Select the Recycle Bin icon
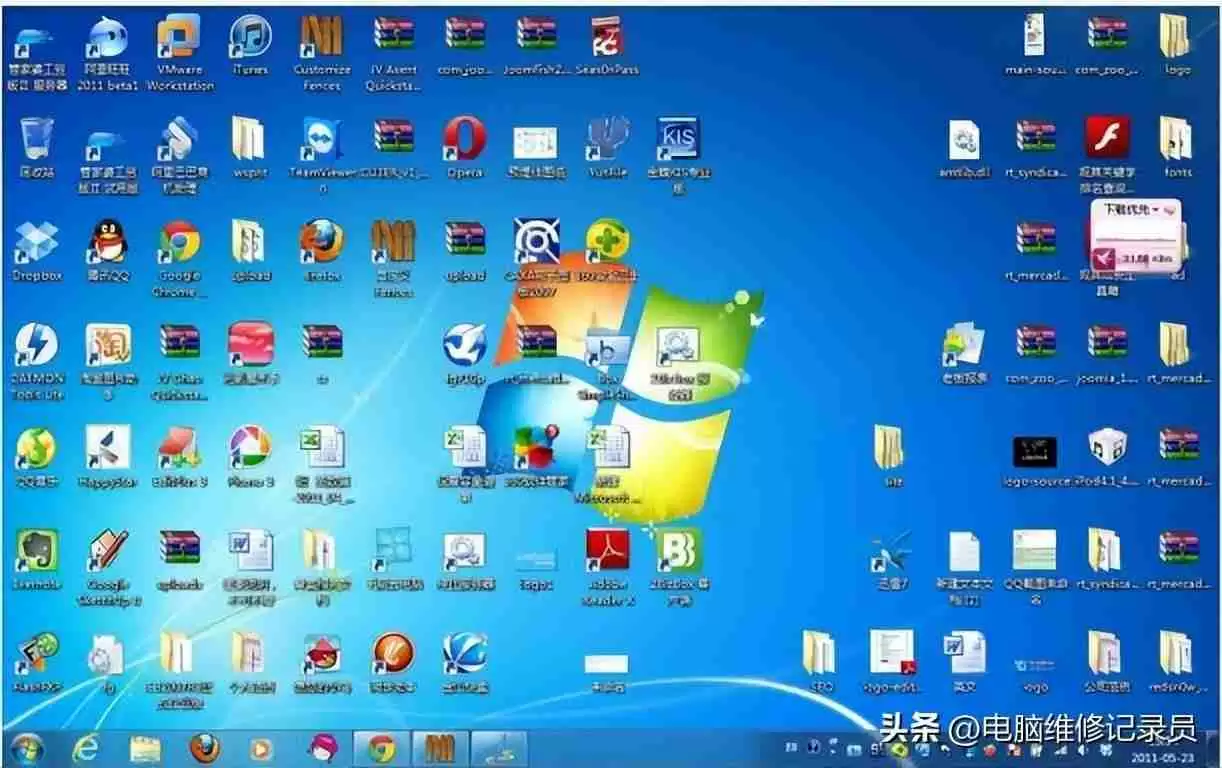The width and height of the screenshot is (1222, 768). tap(36, 140)
